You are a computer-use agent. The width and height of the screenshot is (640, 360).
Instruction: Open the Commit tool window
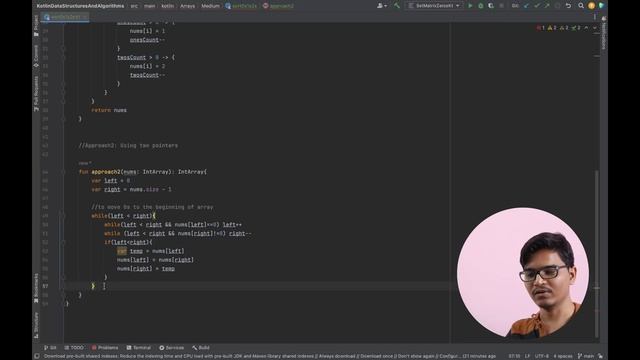[36, 56]
